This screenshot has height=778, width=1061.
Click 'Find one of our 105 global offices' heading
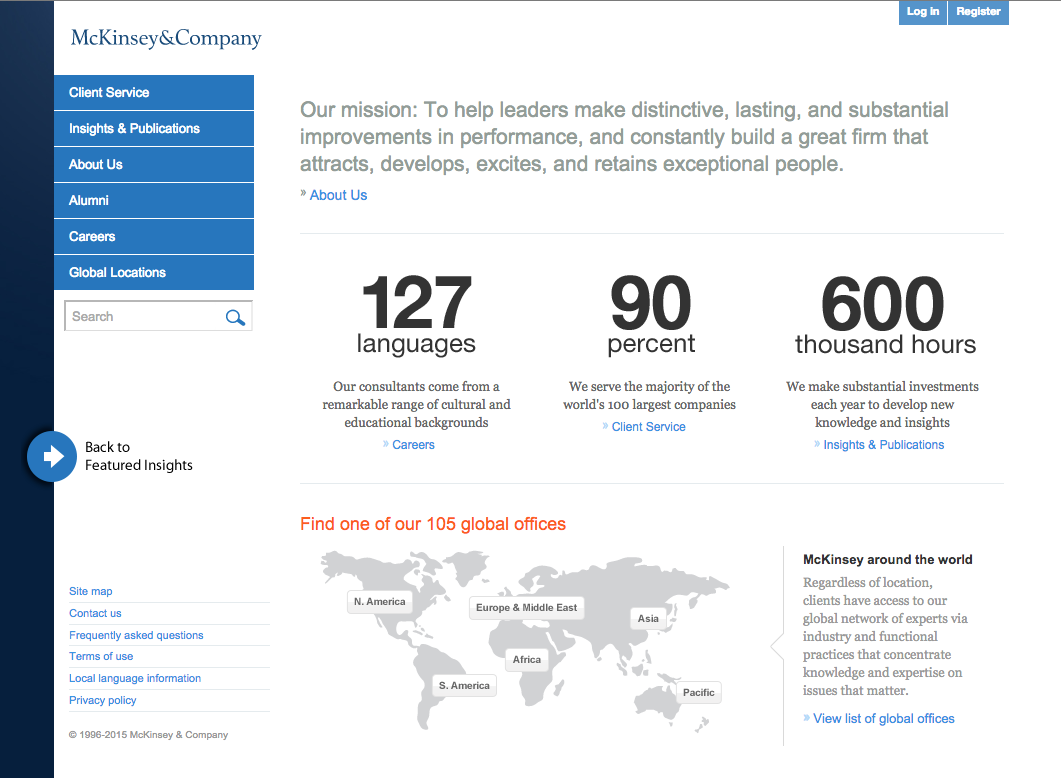(433, 524)
